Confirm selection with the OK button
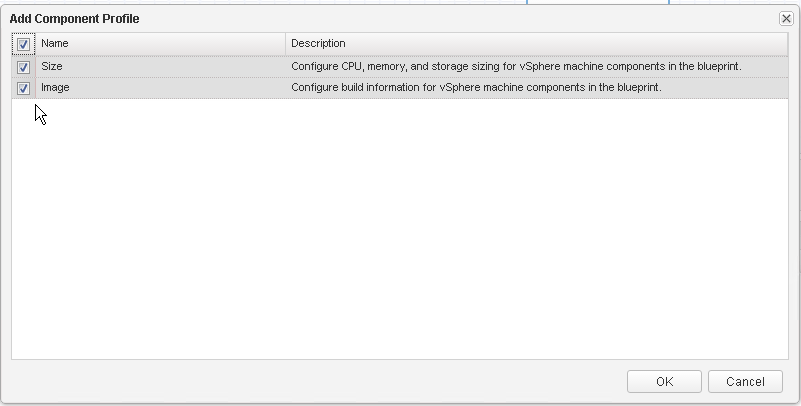The height and width of the screenshot is (406, 801). tap(665, 381)
